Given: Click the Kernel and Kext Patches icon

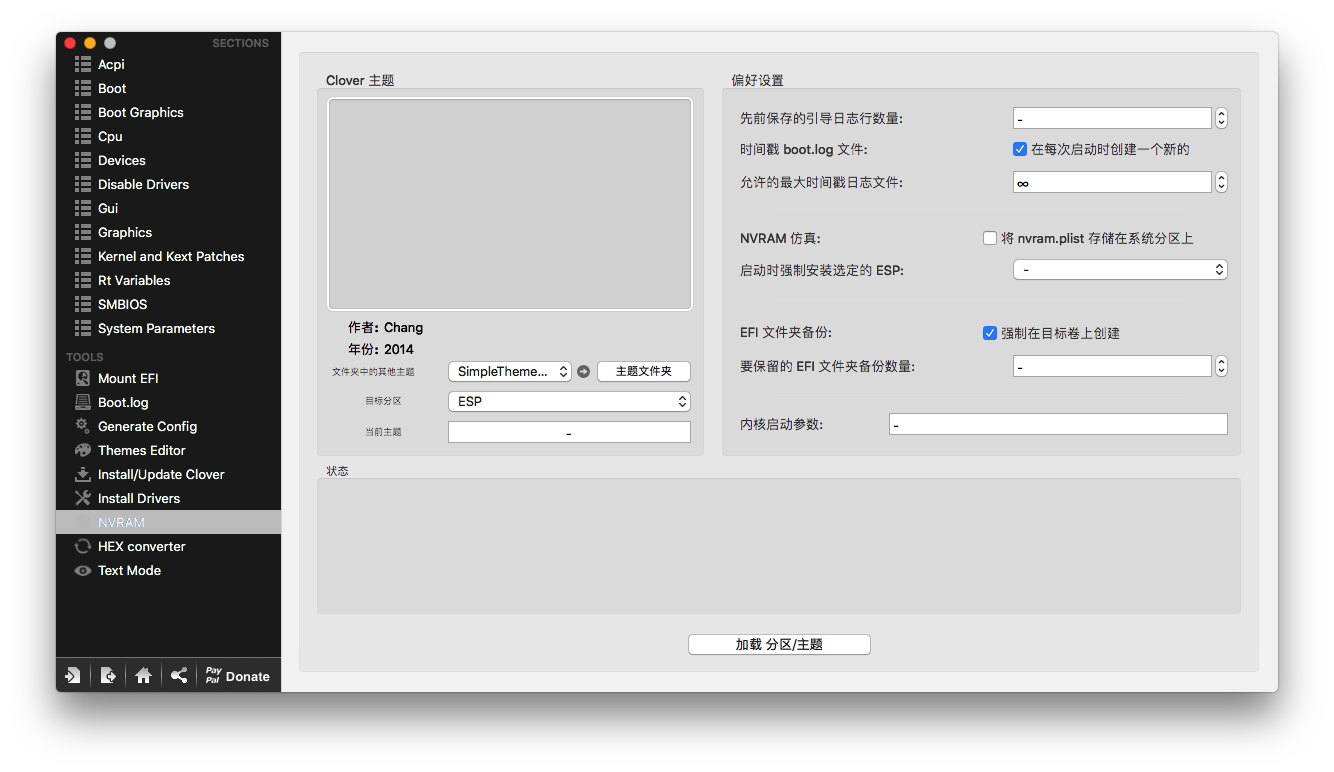Looking at the screenshot, I should (83, 256).
